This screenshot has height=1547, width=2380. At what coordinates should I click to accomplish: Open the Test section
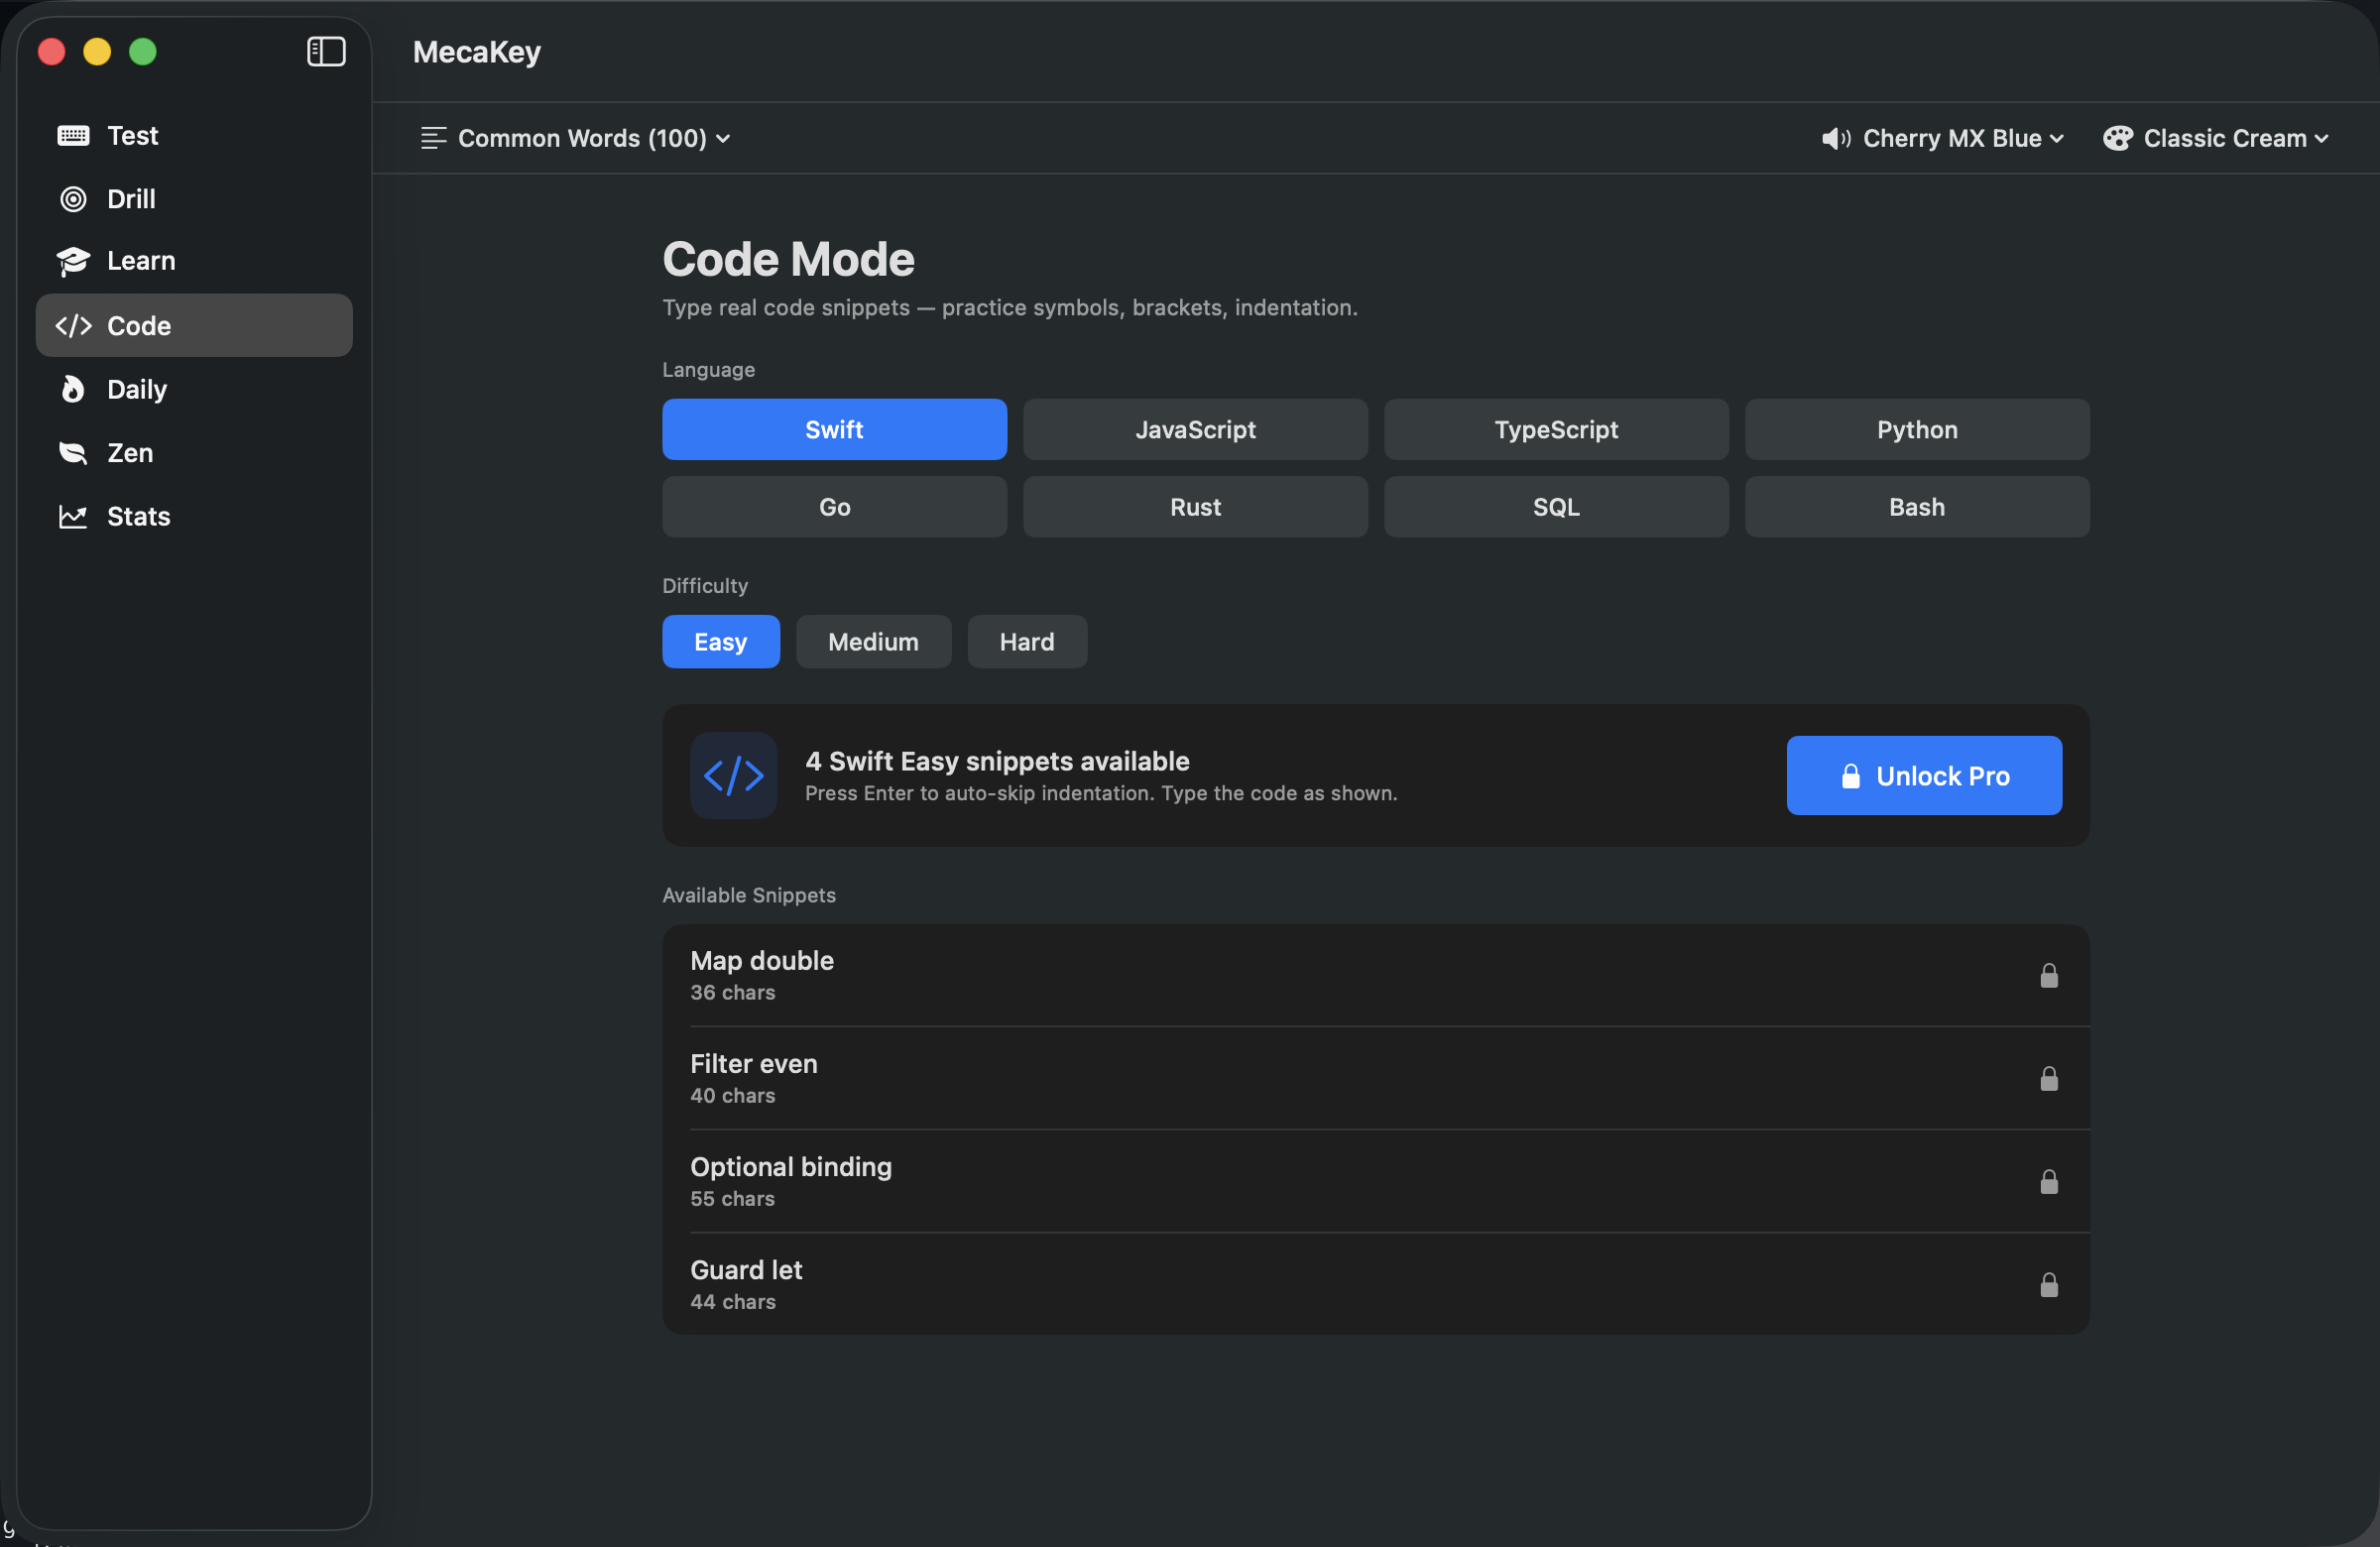(x=194, y=136)
